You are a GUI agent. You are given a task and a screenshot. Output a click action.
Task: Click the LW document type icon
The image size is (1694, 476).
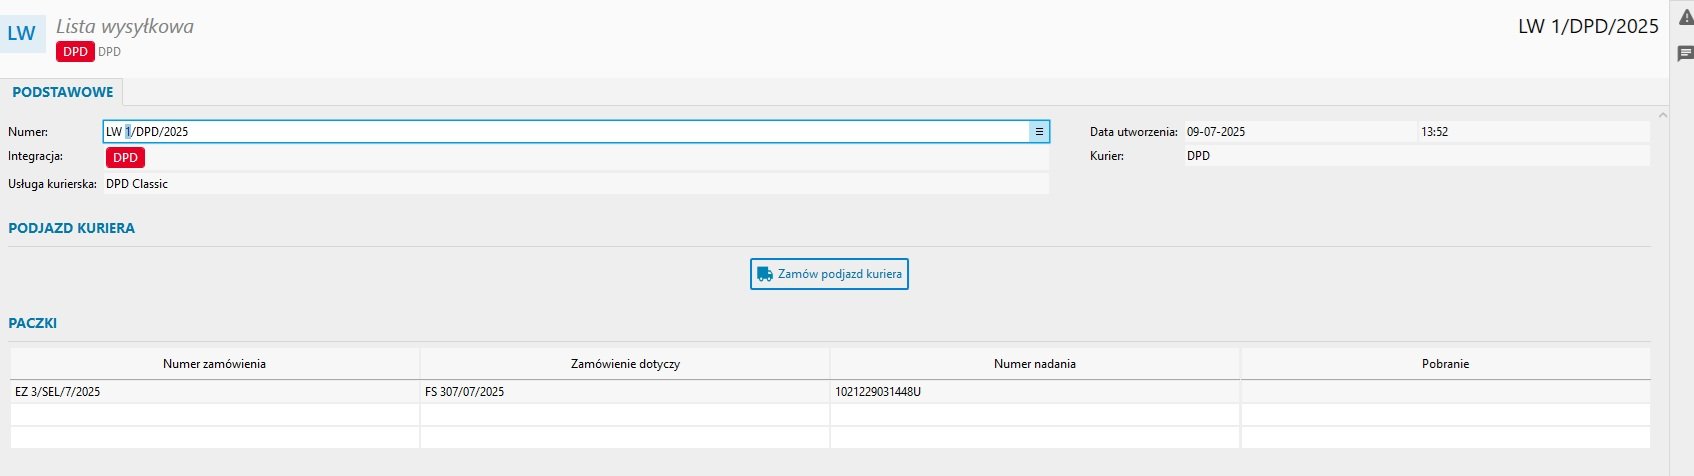click(x=22, y=33)
